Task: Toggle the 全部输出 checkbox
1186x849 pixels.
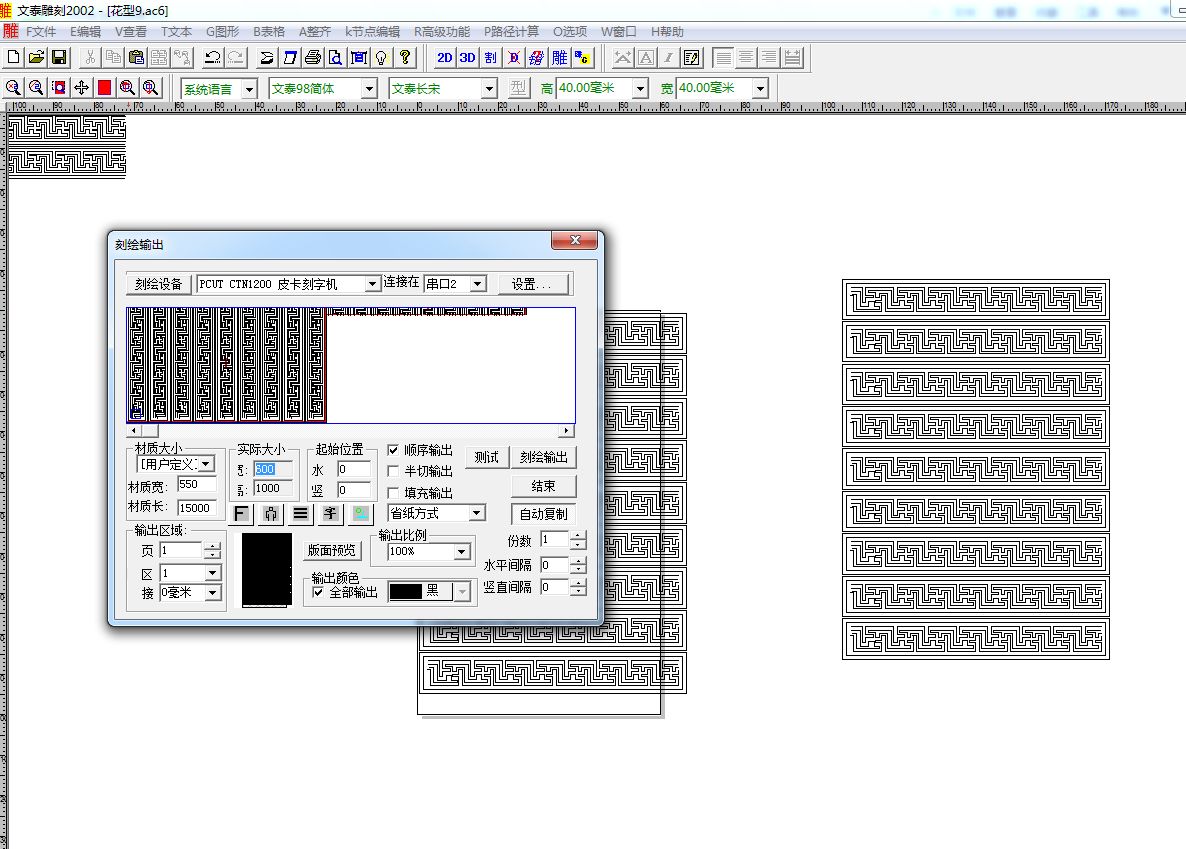Action: [318, 592]
